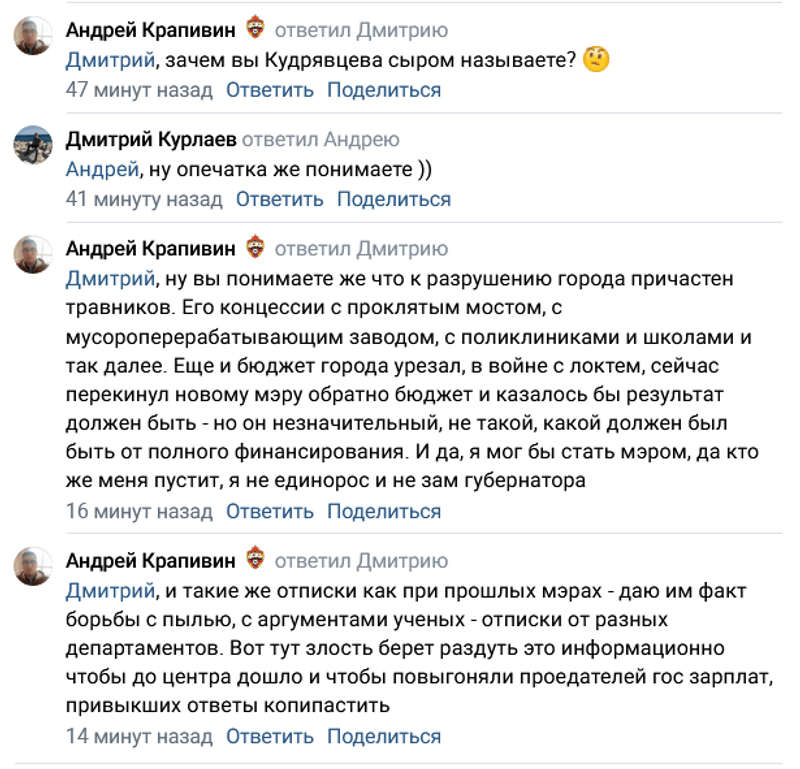Click the Дмитрий mention in the Кудрявцева comment
Screen dimensions: 800x769
click(110, 60)
